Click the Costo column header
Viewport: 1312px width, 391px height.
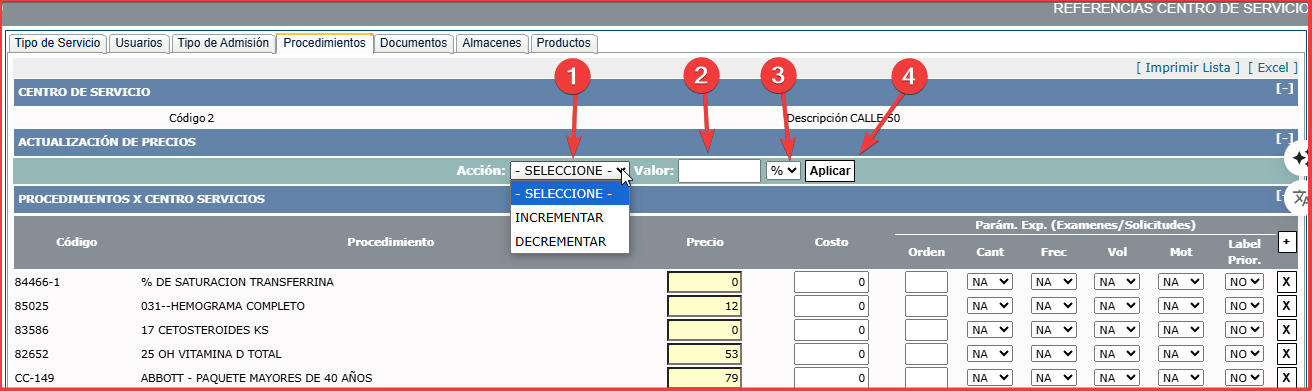click(831, 242)
